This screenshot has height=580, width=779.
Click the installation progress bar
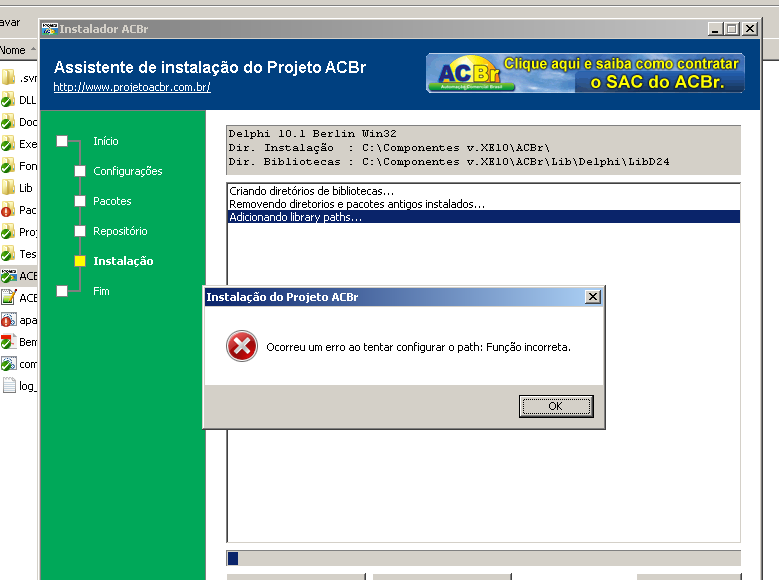pos(483,558)
